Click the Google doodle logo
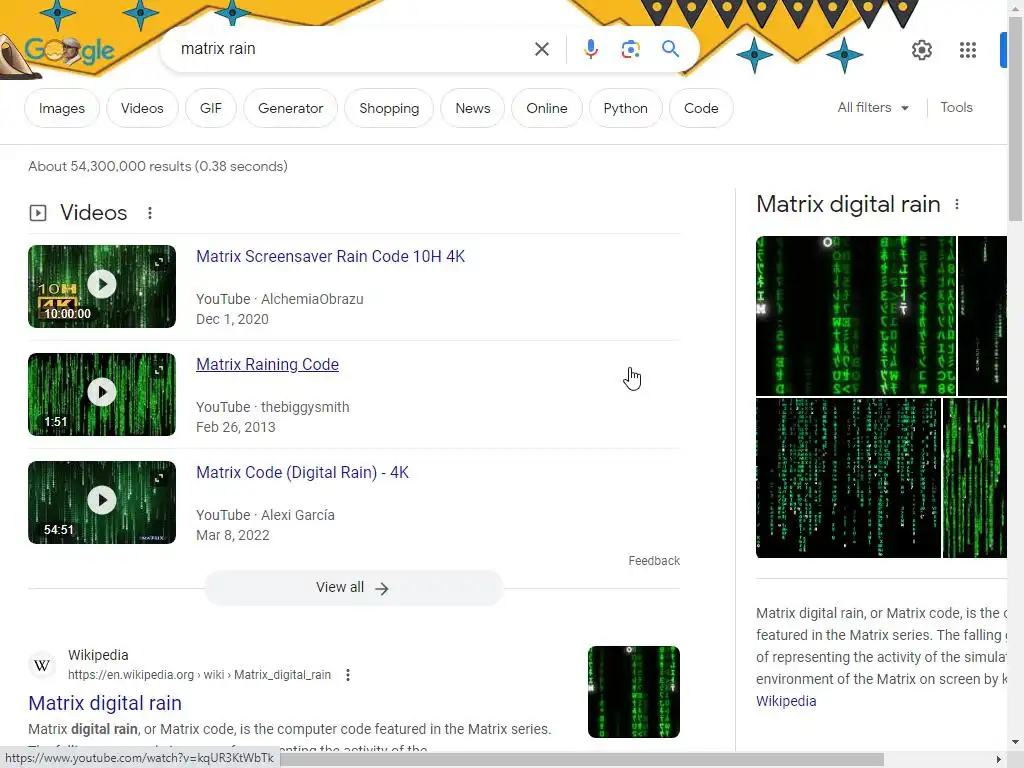 click(69, 50)
